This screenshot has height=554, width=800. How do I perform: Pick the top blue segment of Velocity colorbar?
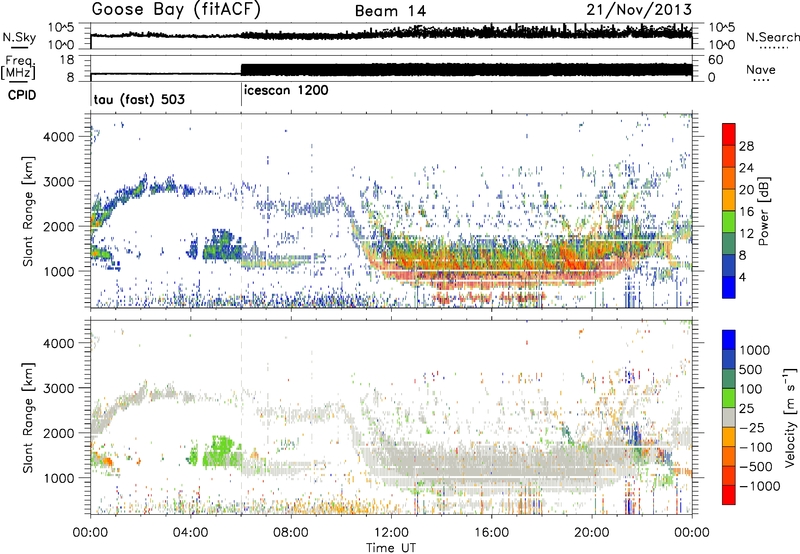tap(729, 340)
